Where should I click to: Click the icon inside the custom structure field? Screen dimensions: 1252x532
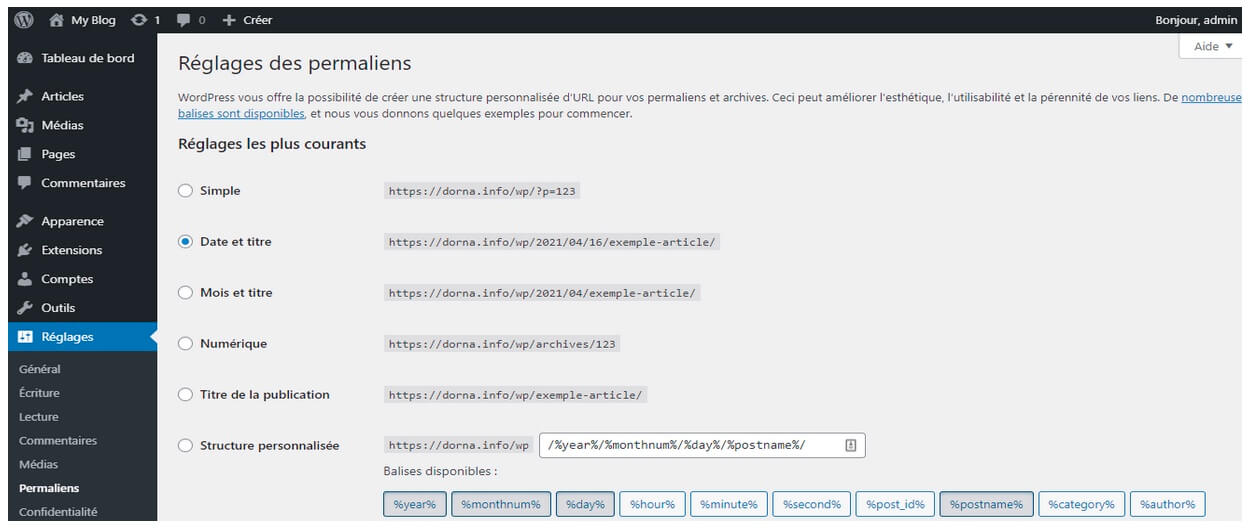click(x=851, y=445)
